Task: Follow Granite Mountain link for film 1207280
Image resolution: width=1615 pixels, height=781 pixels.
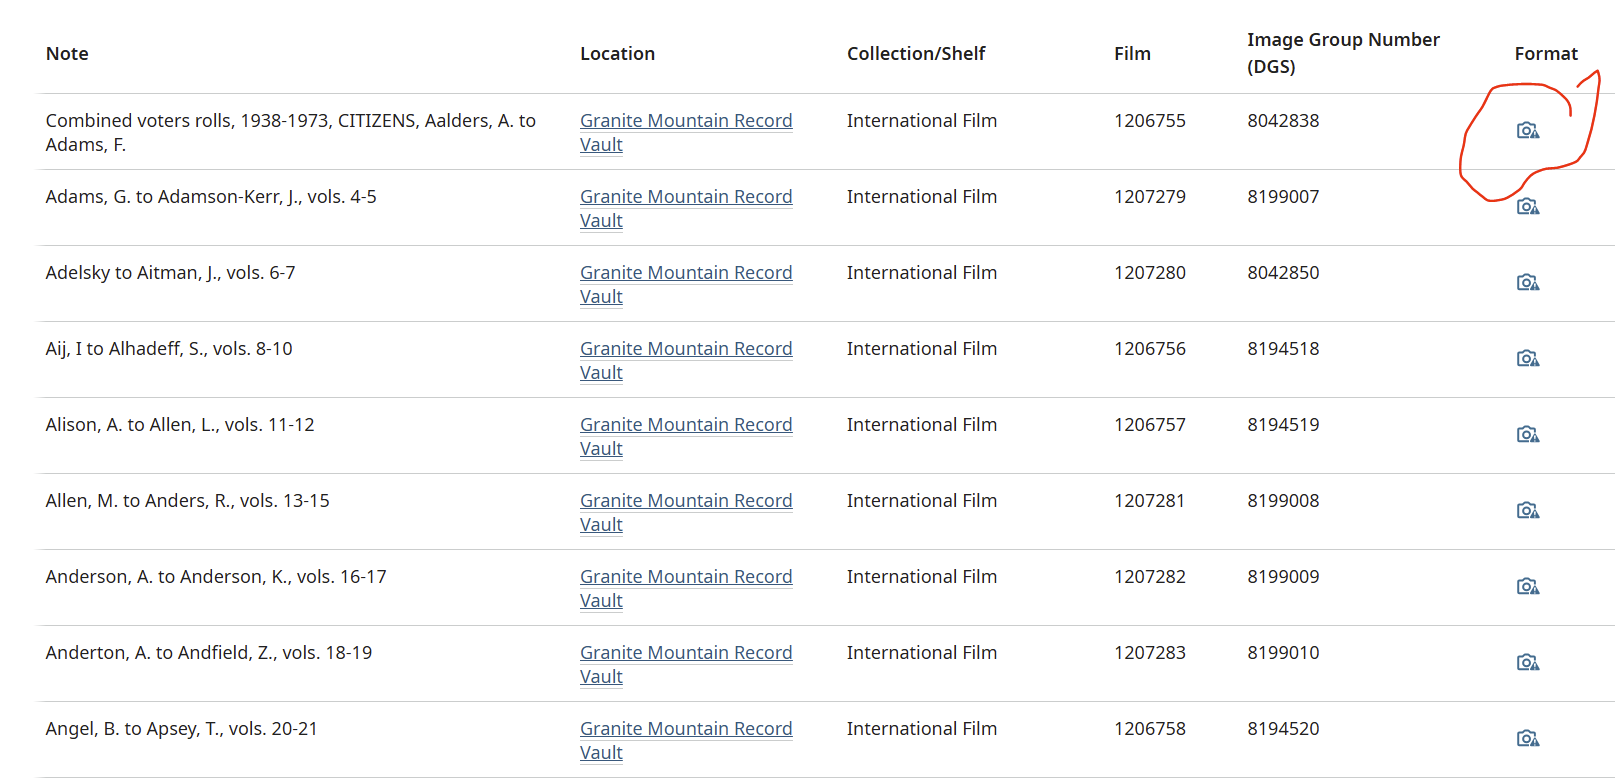Action: coord(685,273)
